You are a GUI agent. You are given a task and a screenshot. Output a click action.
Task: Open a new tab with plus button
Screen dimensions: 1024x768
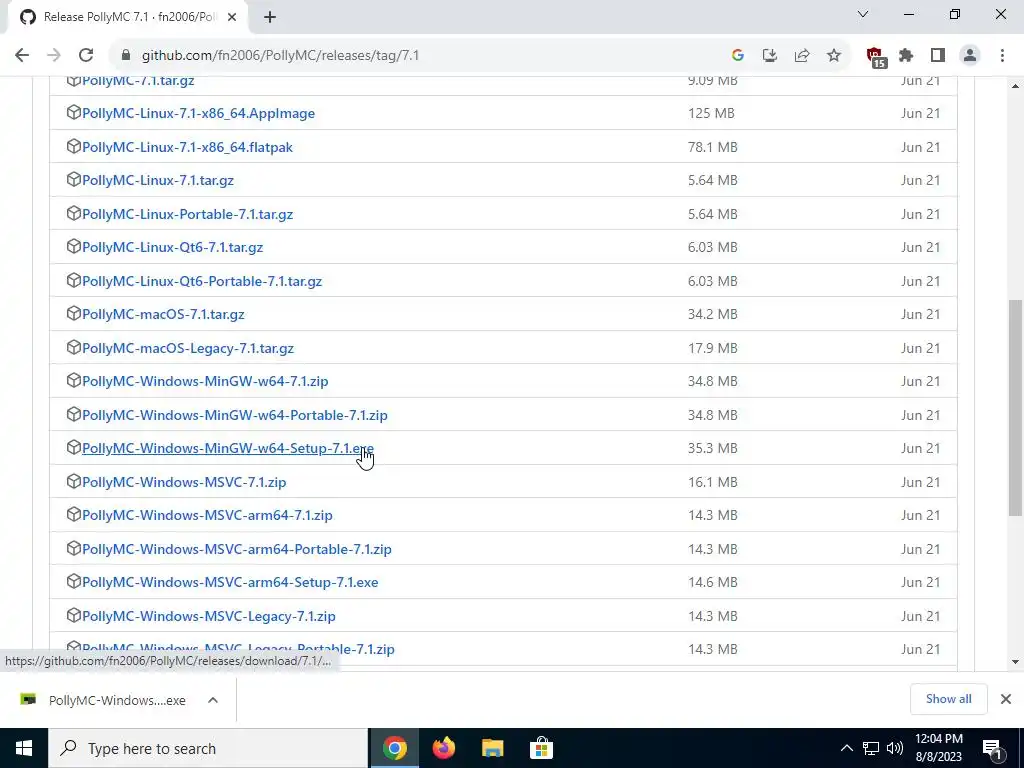(270, 17)
